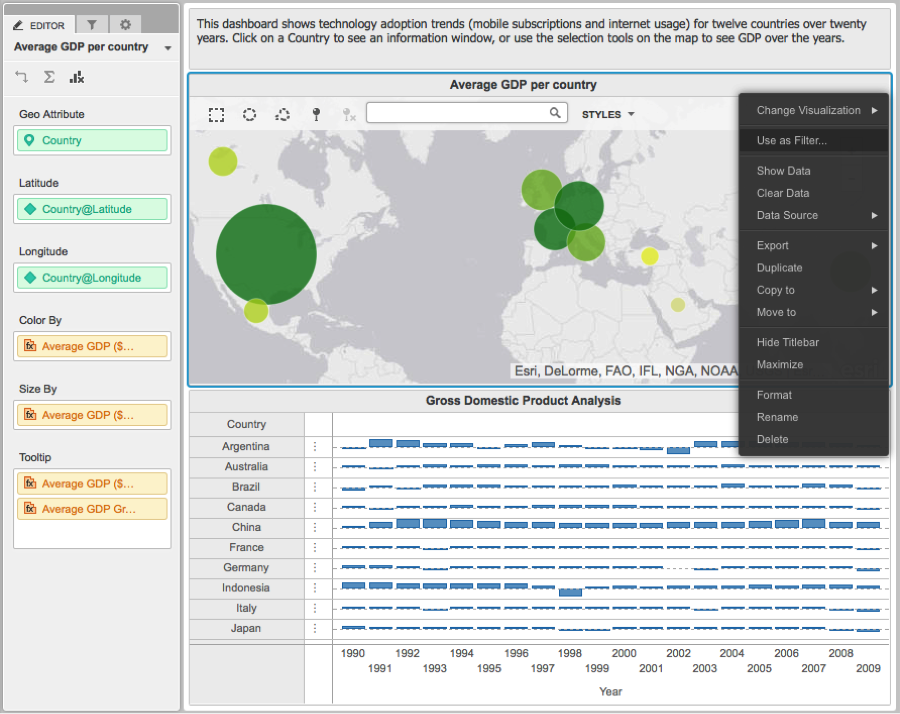Image resolution: width=900 pixels, height=714 pixels.
Task: Select the Country geo attribute field
Action: point(92,142)
